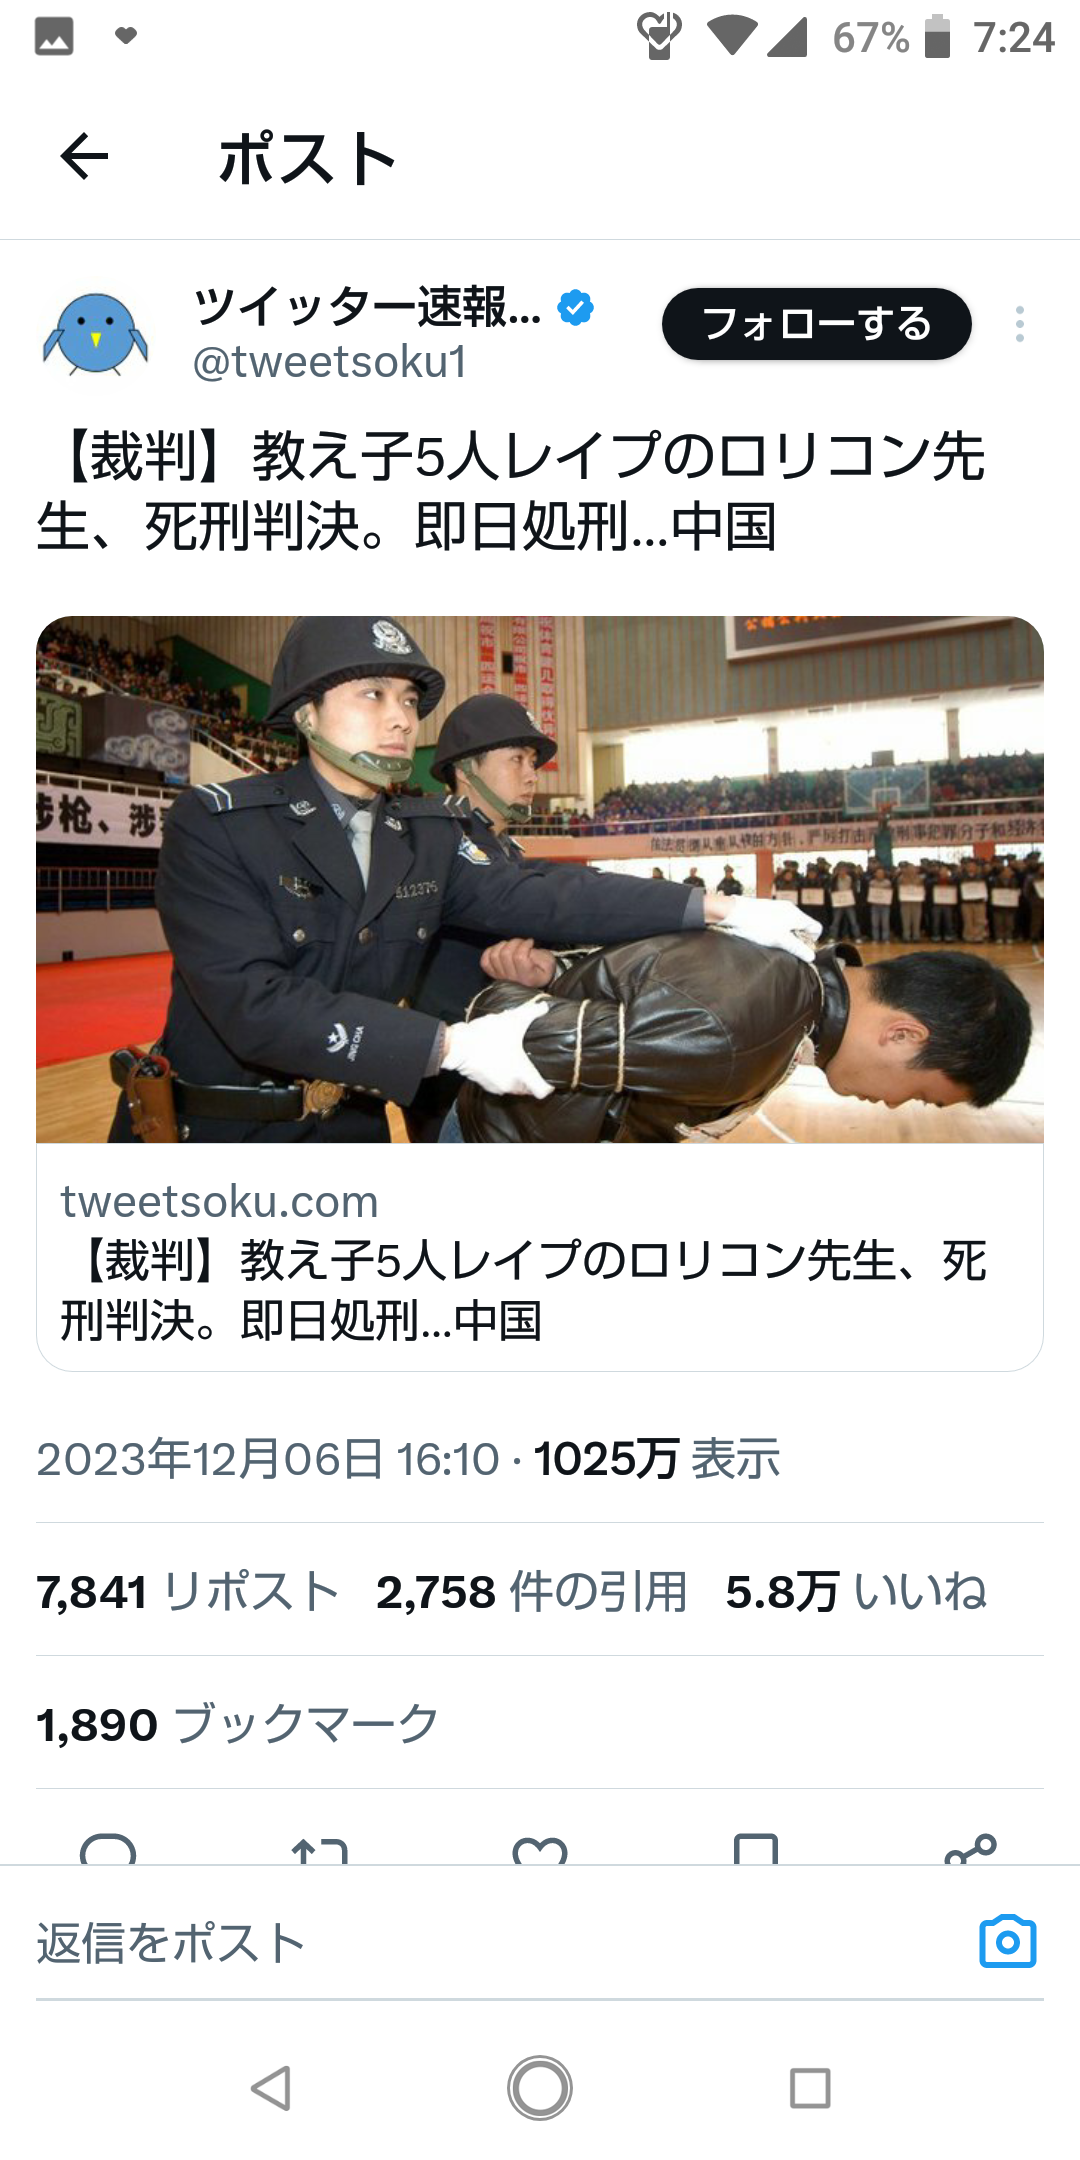Tap the camera icon in the reply bar
Image resolution: width=1080 pixels, height=2160 pixels.
tap(1007, 1941)
